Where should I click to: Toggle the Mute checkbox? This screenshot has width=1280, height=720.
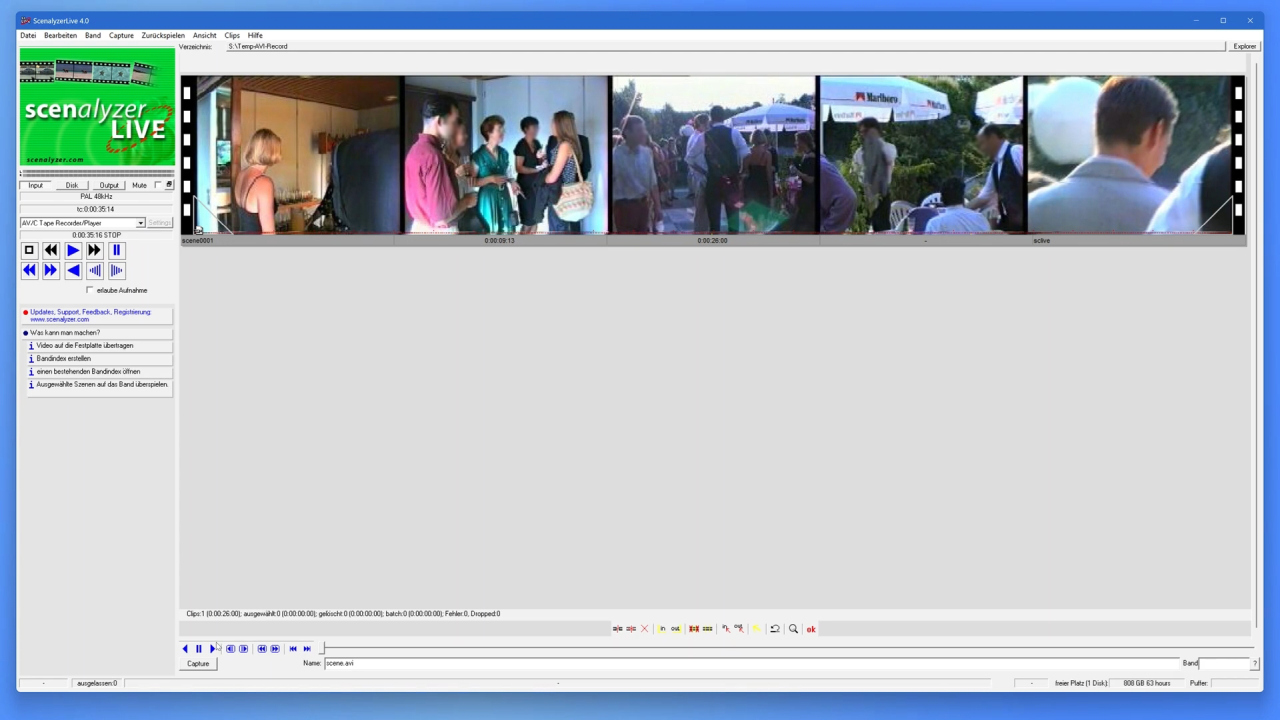158,185
